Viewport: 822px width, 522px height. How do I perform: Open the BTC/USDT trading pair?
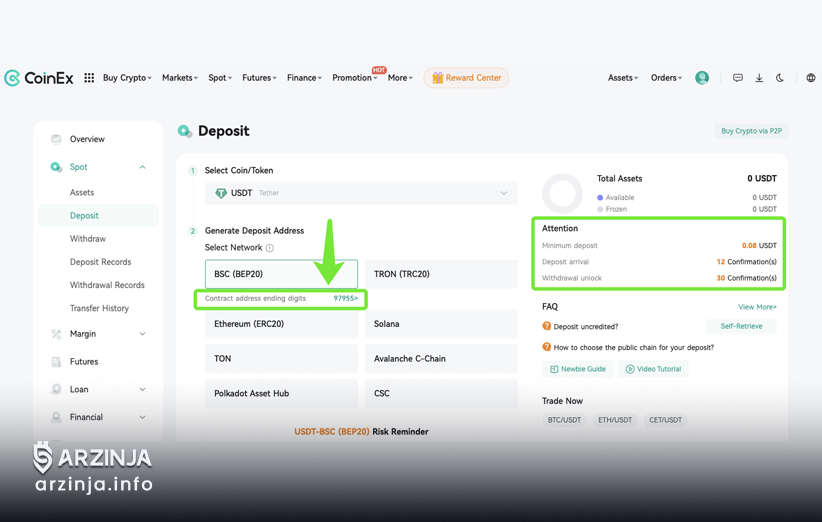pyautogui.click(x=564, y=420)
